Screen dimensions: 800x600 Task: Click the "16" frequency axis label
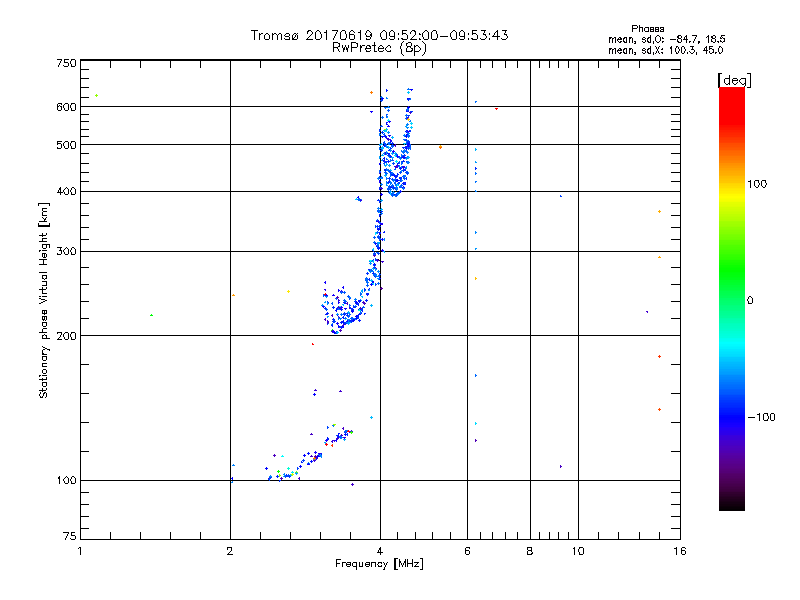pyautogui.click(x=680, y=551)
